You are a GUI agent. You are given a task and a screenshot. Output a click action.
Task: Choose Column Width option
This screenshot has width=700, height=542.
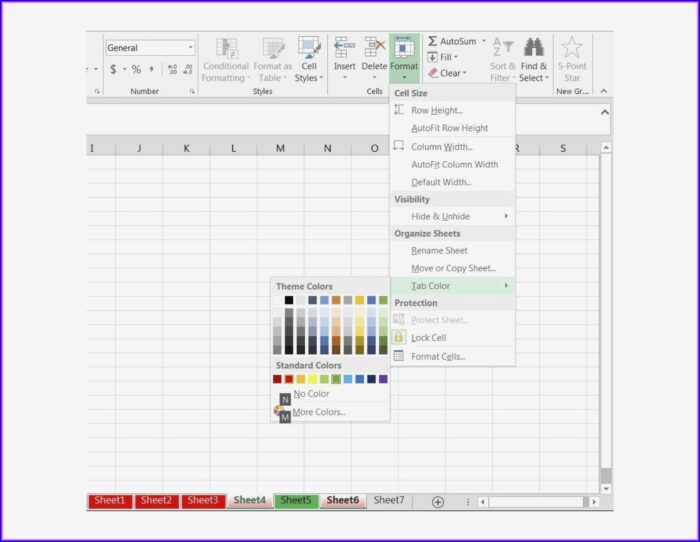coord(453,146)
